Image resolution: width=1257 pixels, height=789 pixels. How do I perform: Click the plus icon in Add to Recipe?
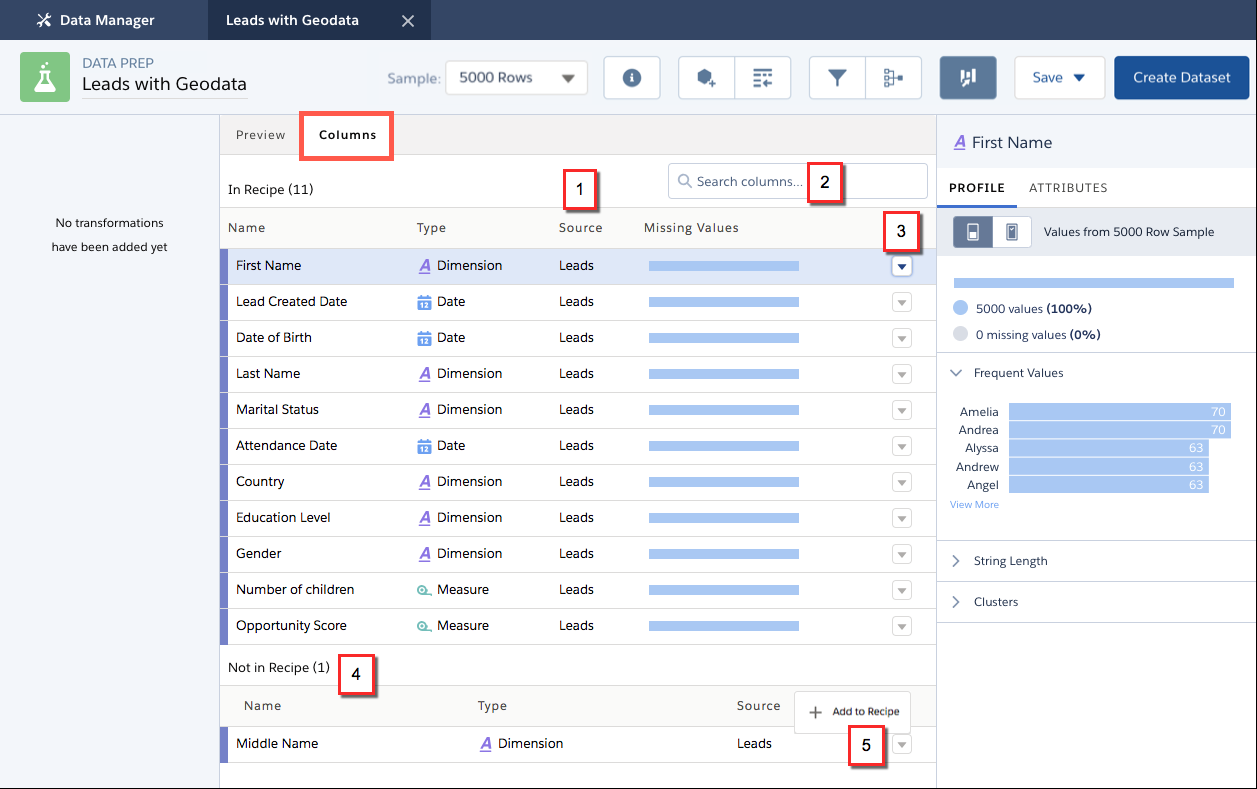(815, 712)
